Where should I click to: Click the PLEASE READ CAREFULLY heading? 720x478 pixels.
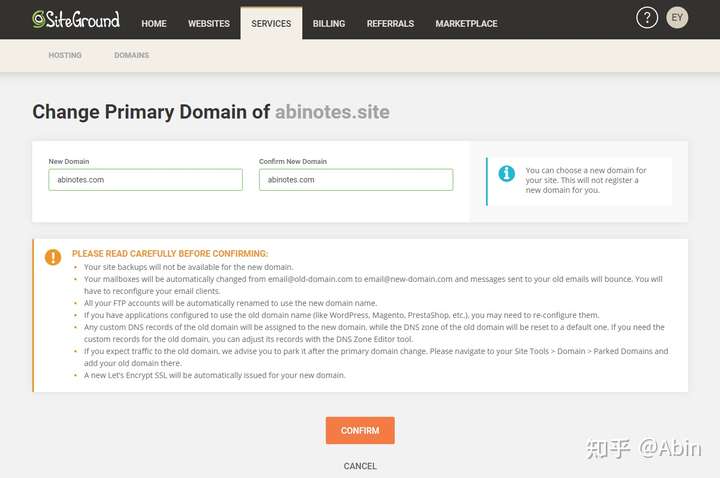pyautogui.click(x=170, y=253)
